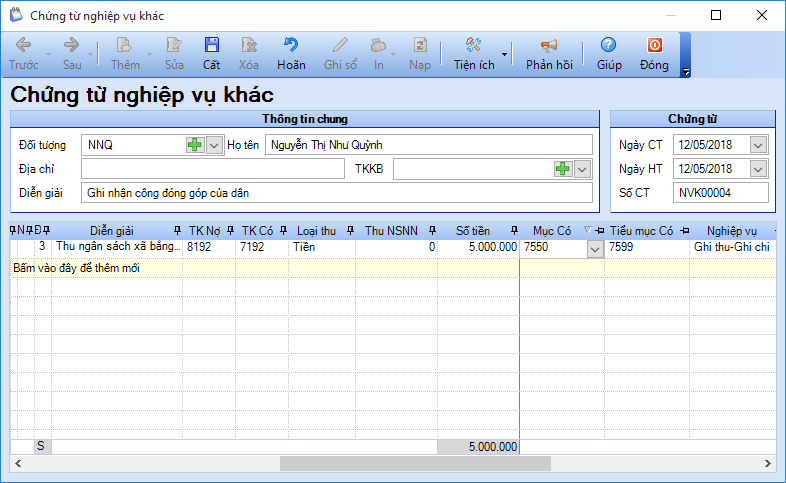Click the Xóa (delete) toolbar icon
786x483 pixels.
point(249,54)
